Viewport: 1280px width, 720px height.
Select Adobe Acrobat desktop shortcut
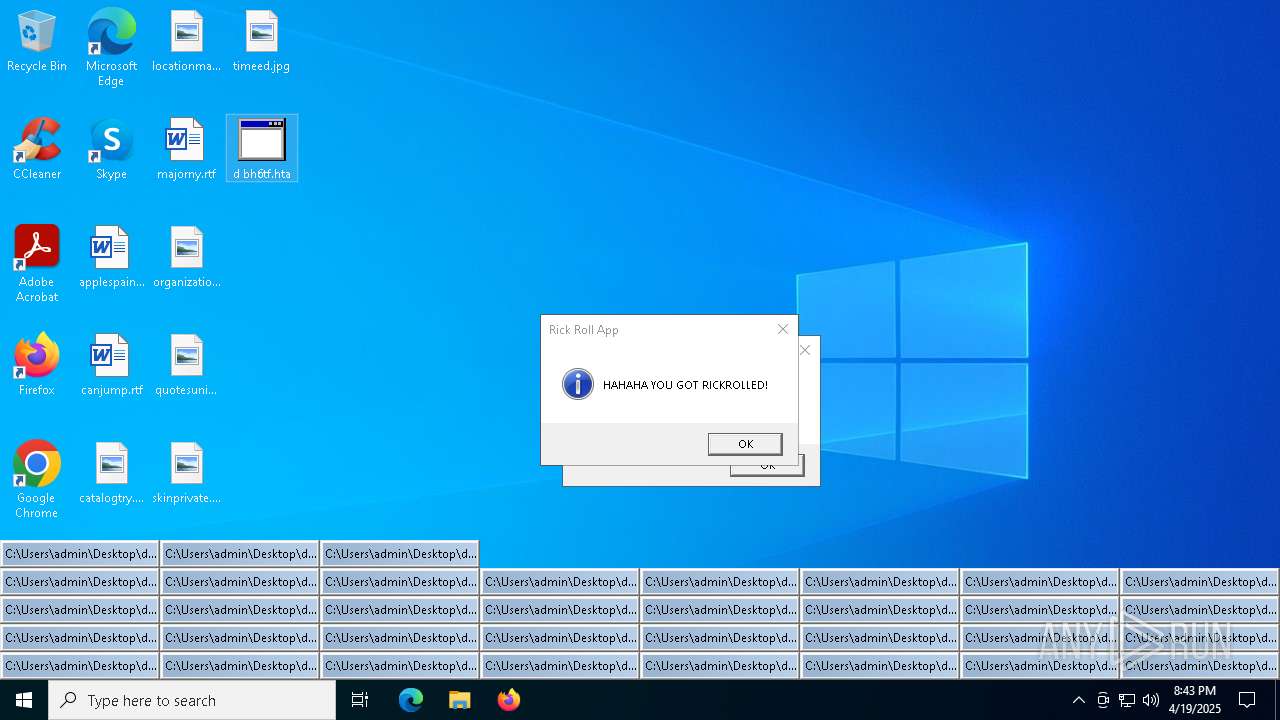click(x=37, y=264)
